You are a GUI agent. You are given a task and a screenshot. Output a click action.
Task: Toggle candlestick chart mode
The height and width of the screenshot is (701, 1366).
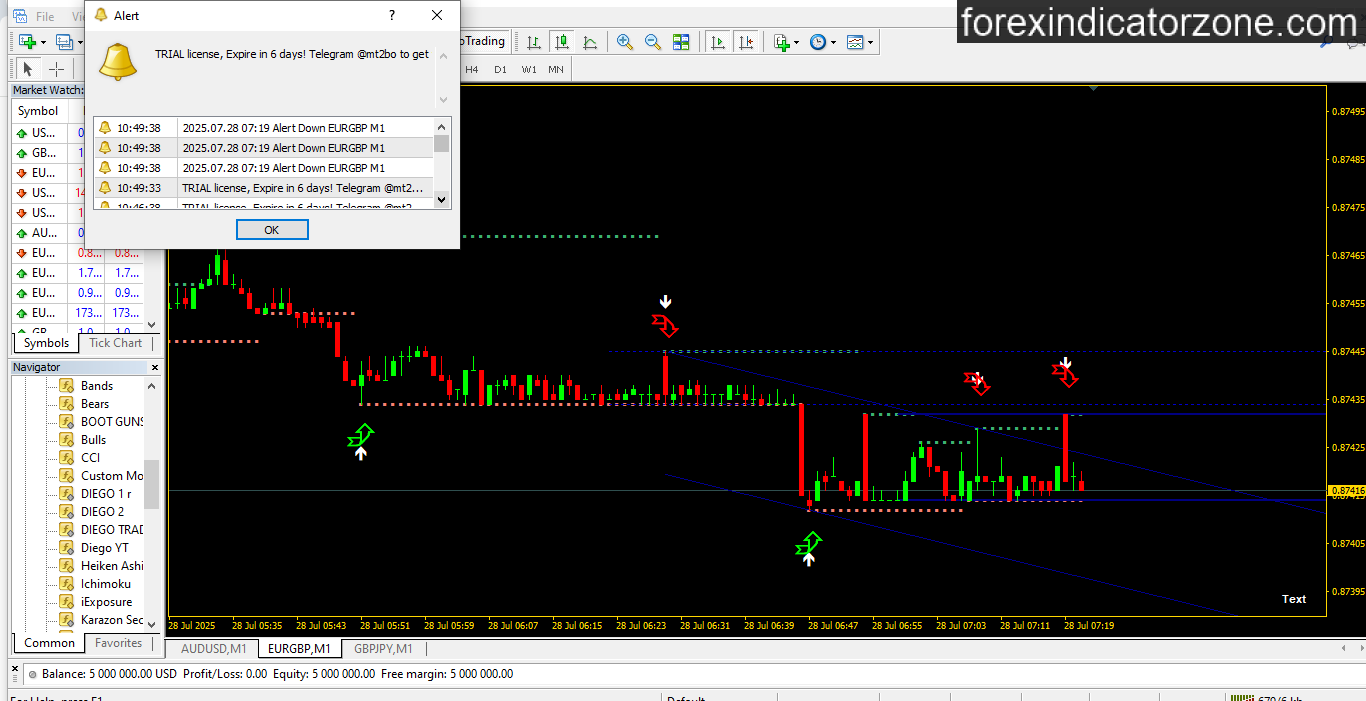562,42
